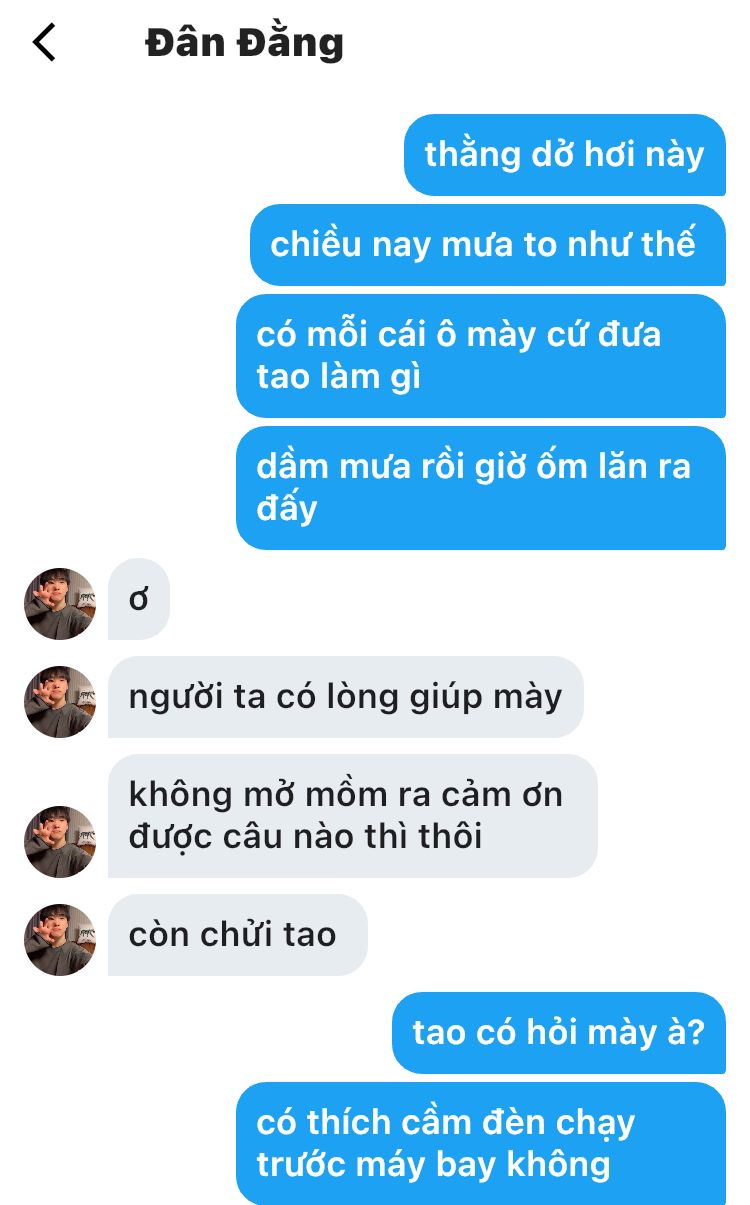Tap the "có mỗi cái ô" message
The width and height of the screenshot is (750, 1205).
[x=481, y=356]
